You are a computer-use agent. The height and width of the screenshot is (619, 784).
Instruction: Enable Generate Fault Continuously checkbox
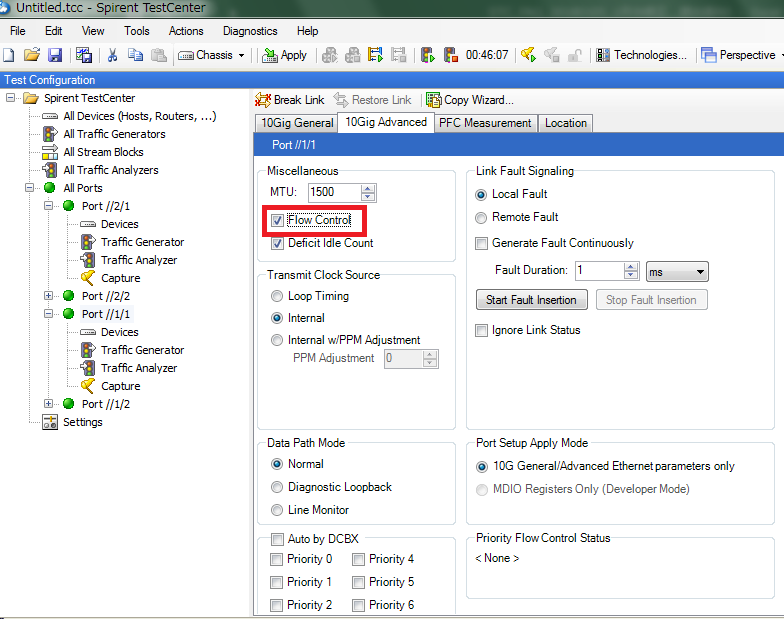click(x=481, y=244)
